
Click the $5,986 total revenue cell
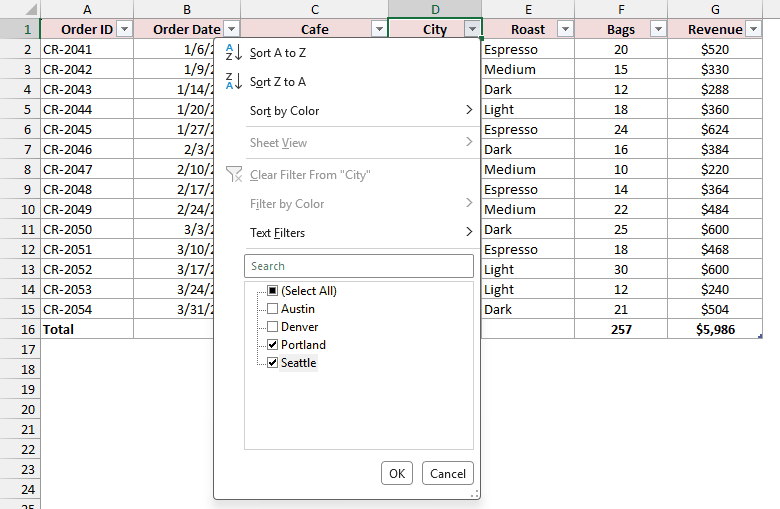(x=715, y=329)
